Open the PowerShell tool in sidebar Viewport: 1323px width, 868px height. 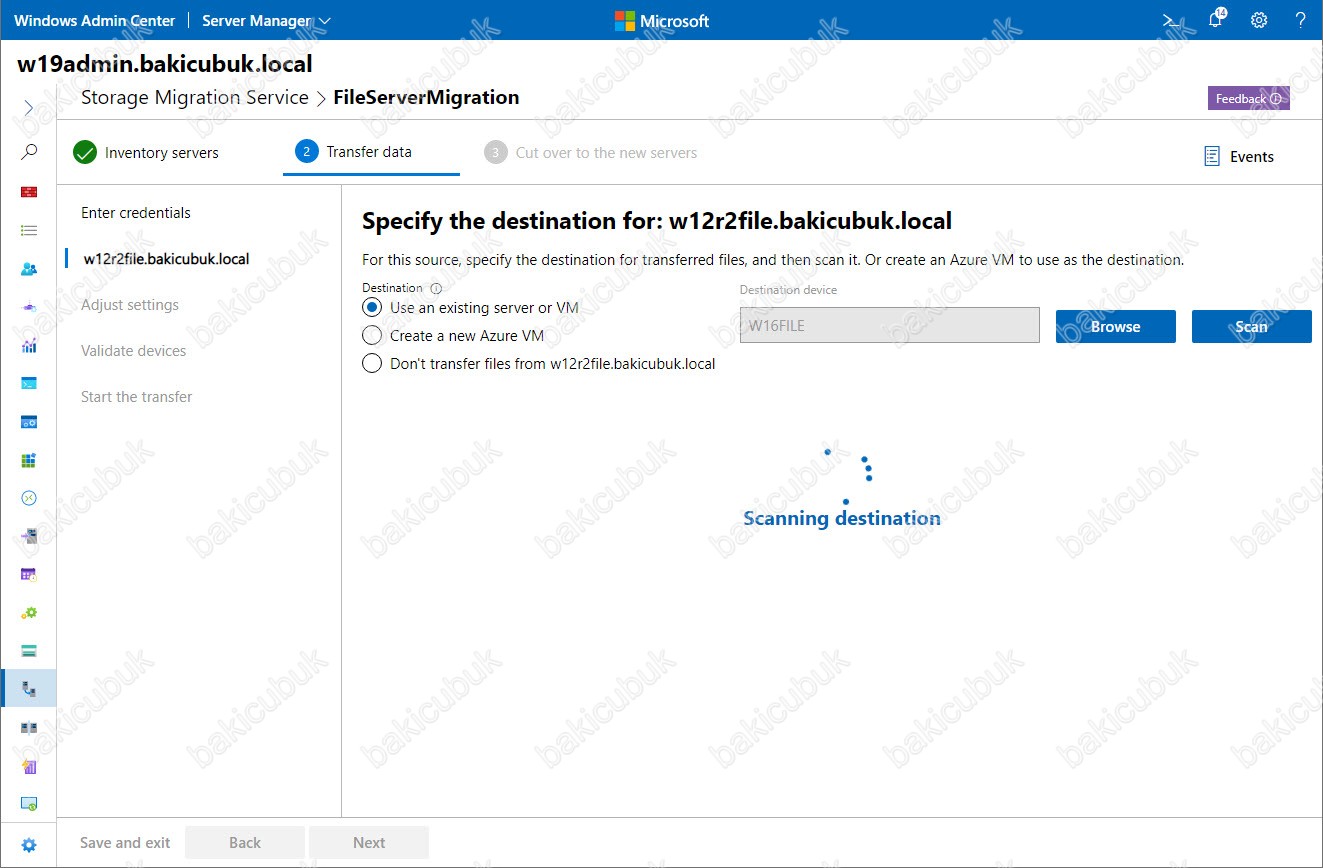[x=29, y=383]
